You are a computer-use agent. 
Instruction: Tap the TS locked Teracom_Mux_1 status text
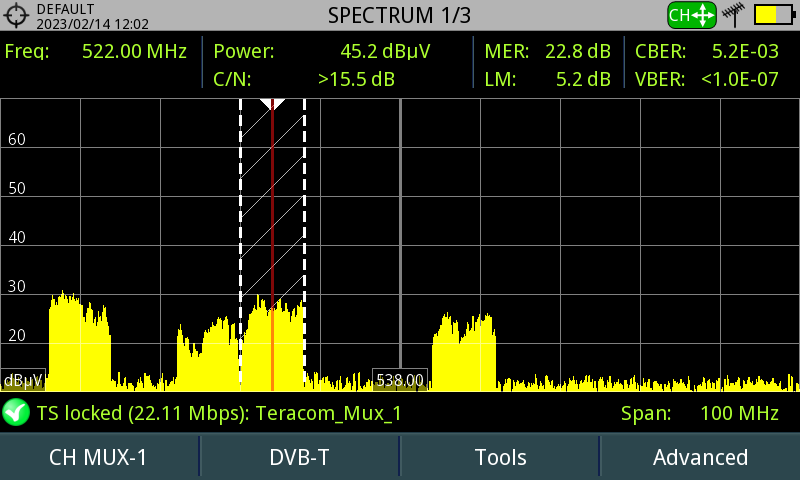click(219, 413)
